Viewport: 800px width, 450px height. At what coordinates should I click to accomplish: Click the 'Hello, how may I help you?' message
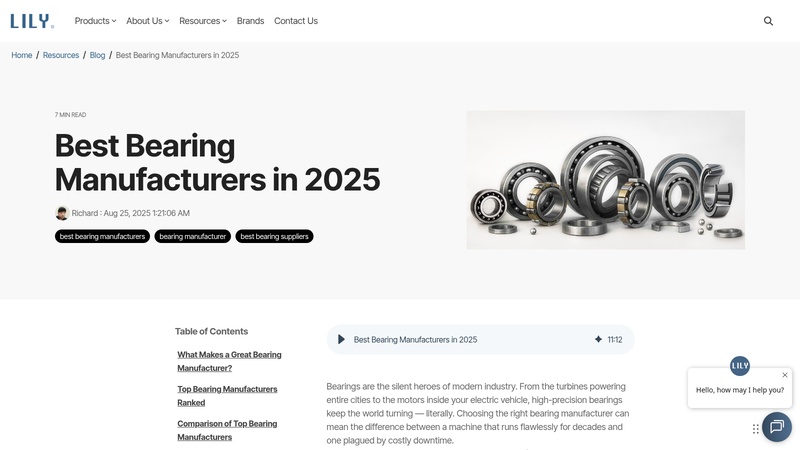pyautogui.click(x=740, y=390)
